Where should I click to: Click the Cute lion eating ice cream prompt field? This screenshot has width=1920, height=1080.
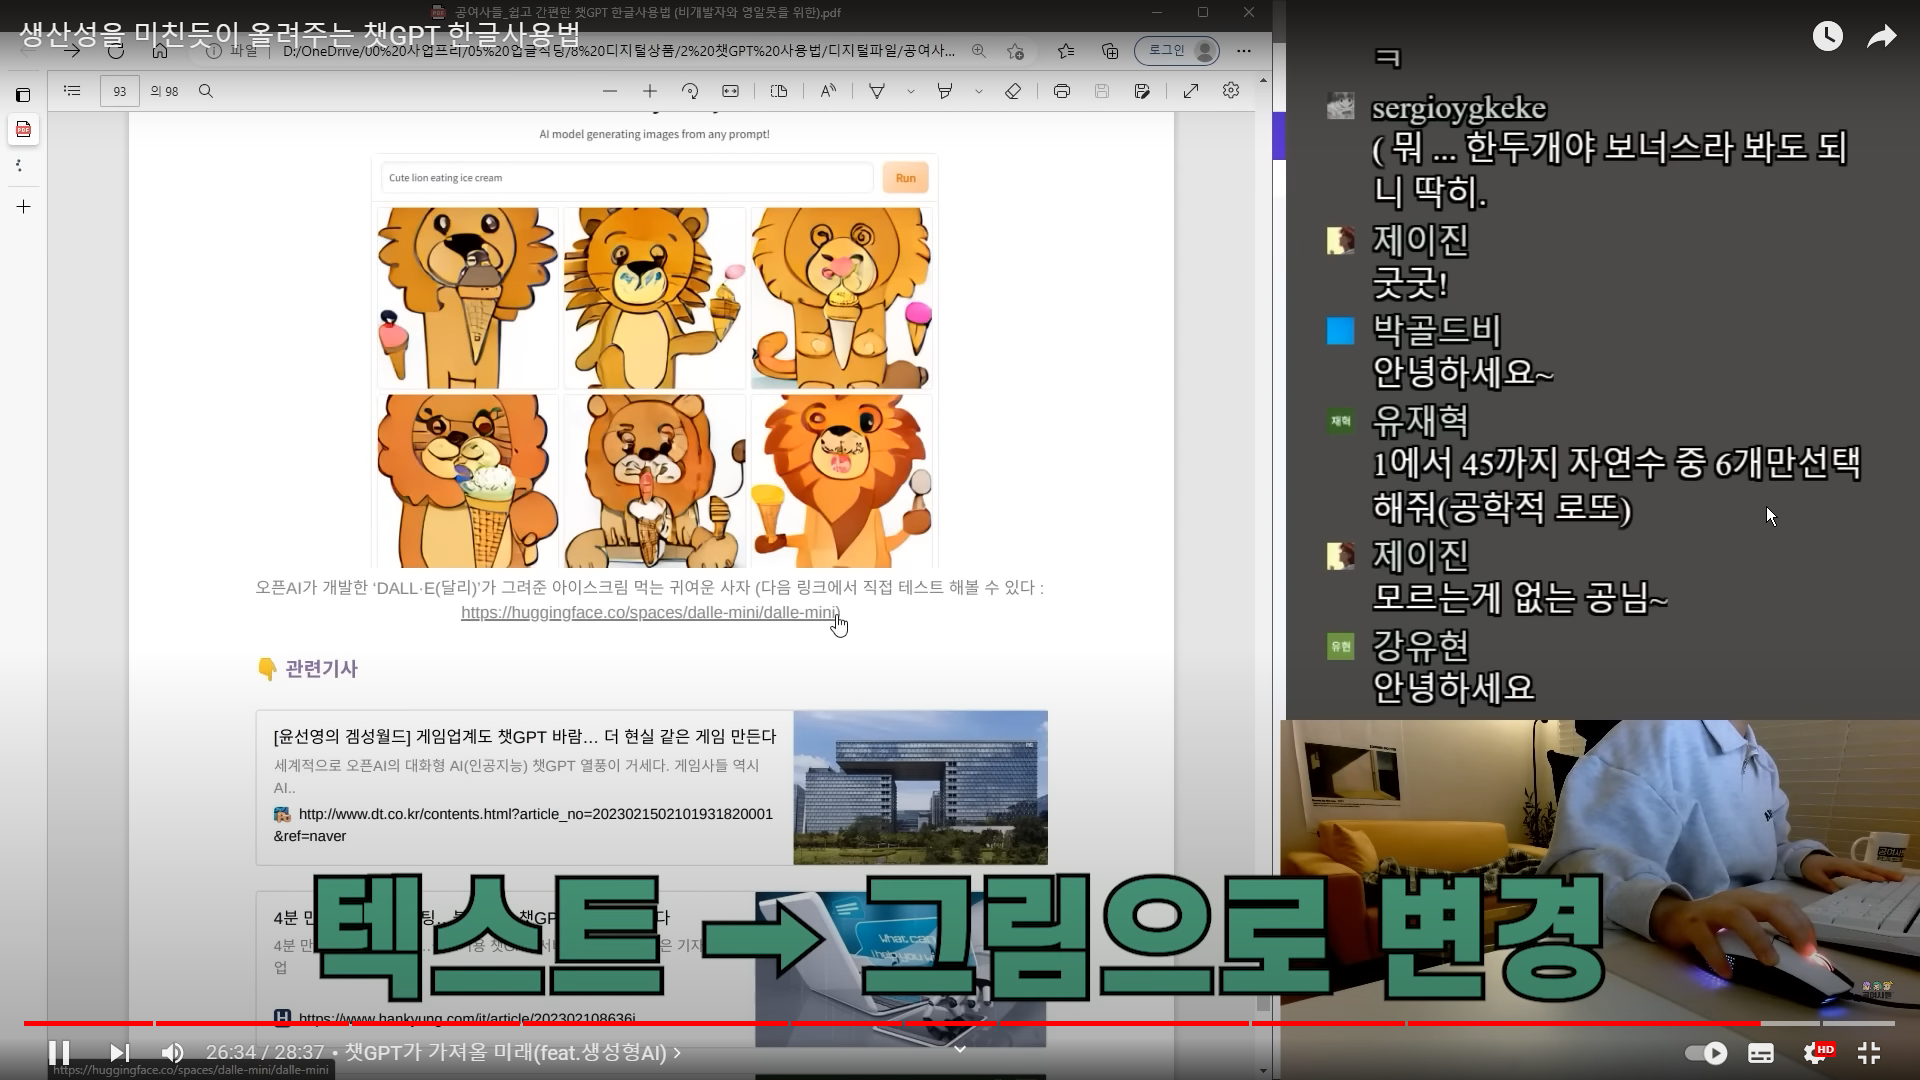pyautogui.click(x=627, y=178)
